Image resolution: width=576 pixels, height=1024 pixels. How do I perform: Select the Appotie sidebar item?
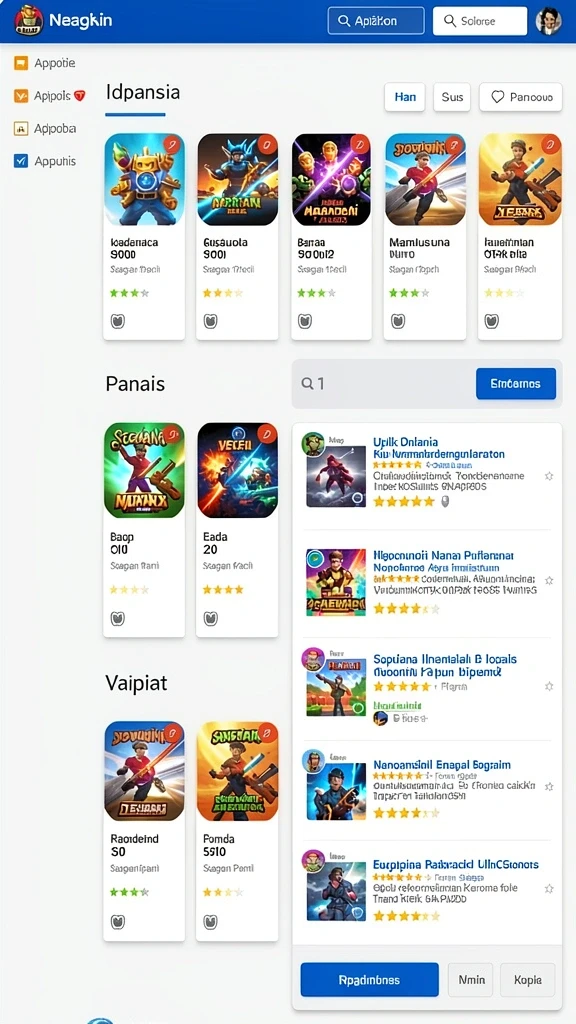click(x=44, y=63)
